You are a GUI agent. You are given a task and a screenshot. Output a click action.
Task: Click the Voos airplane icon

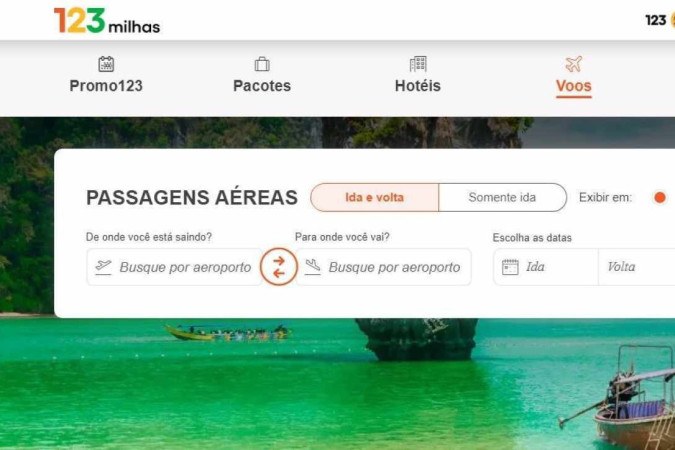573,64
